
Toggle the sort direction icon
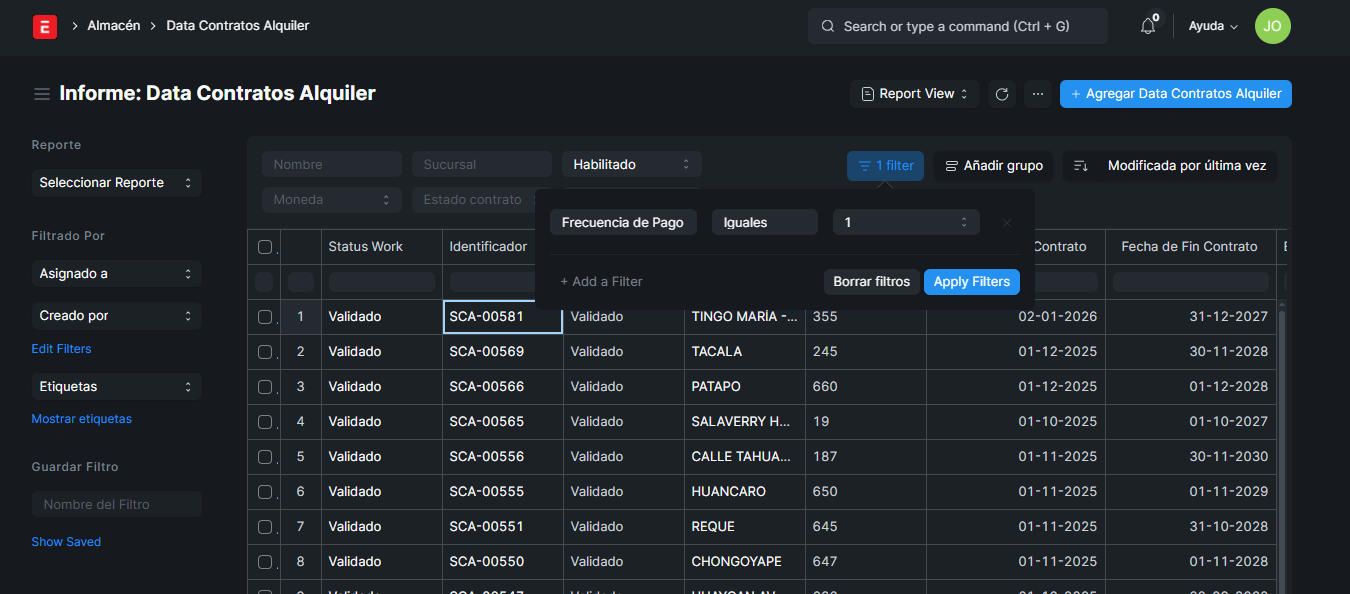1081,166
